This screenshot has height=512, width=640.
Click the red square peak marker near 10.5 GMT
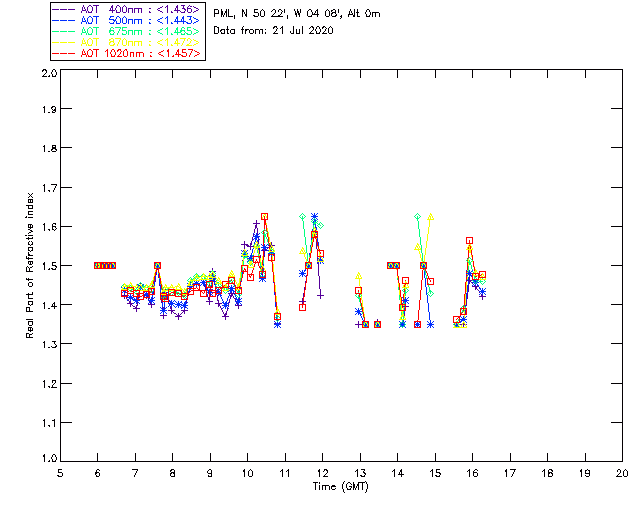pos(265,216)
